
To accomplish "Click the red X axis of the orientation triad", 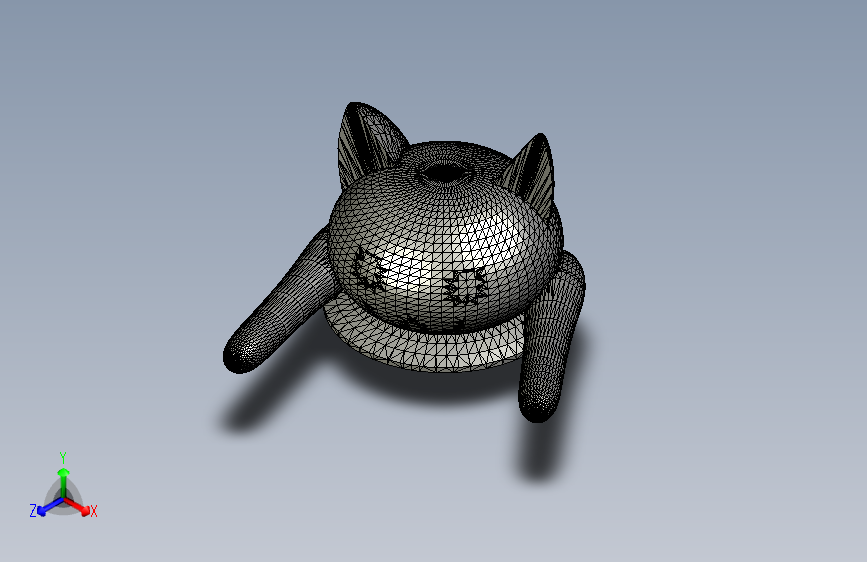I will click(x=78, y=507).
